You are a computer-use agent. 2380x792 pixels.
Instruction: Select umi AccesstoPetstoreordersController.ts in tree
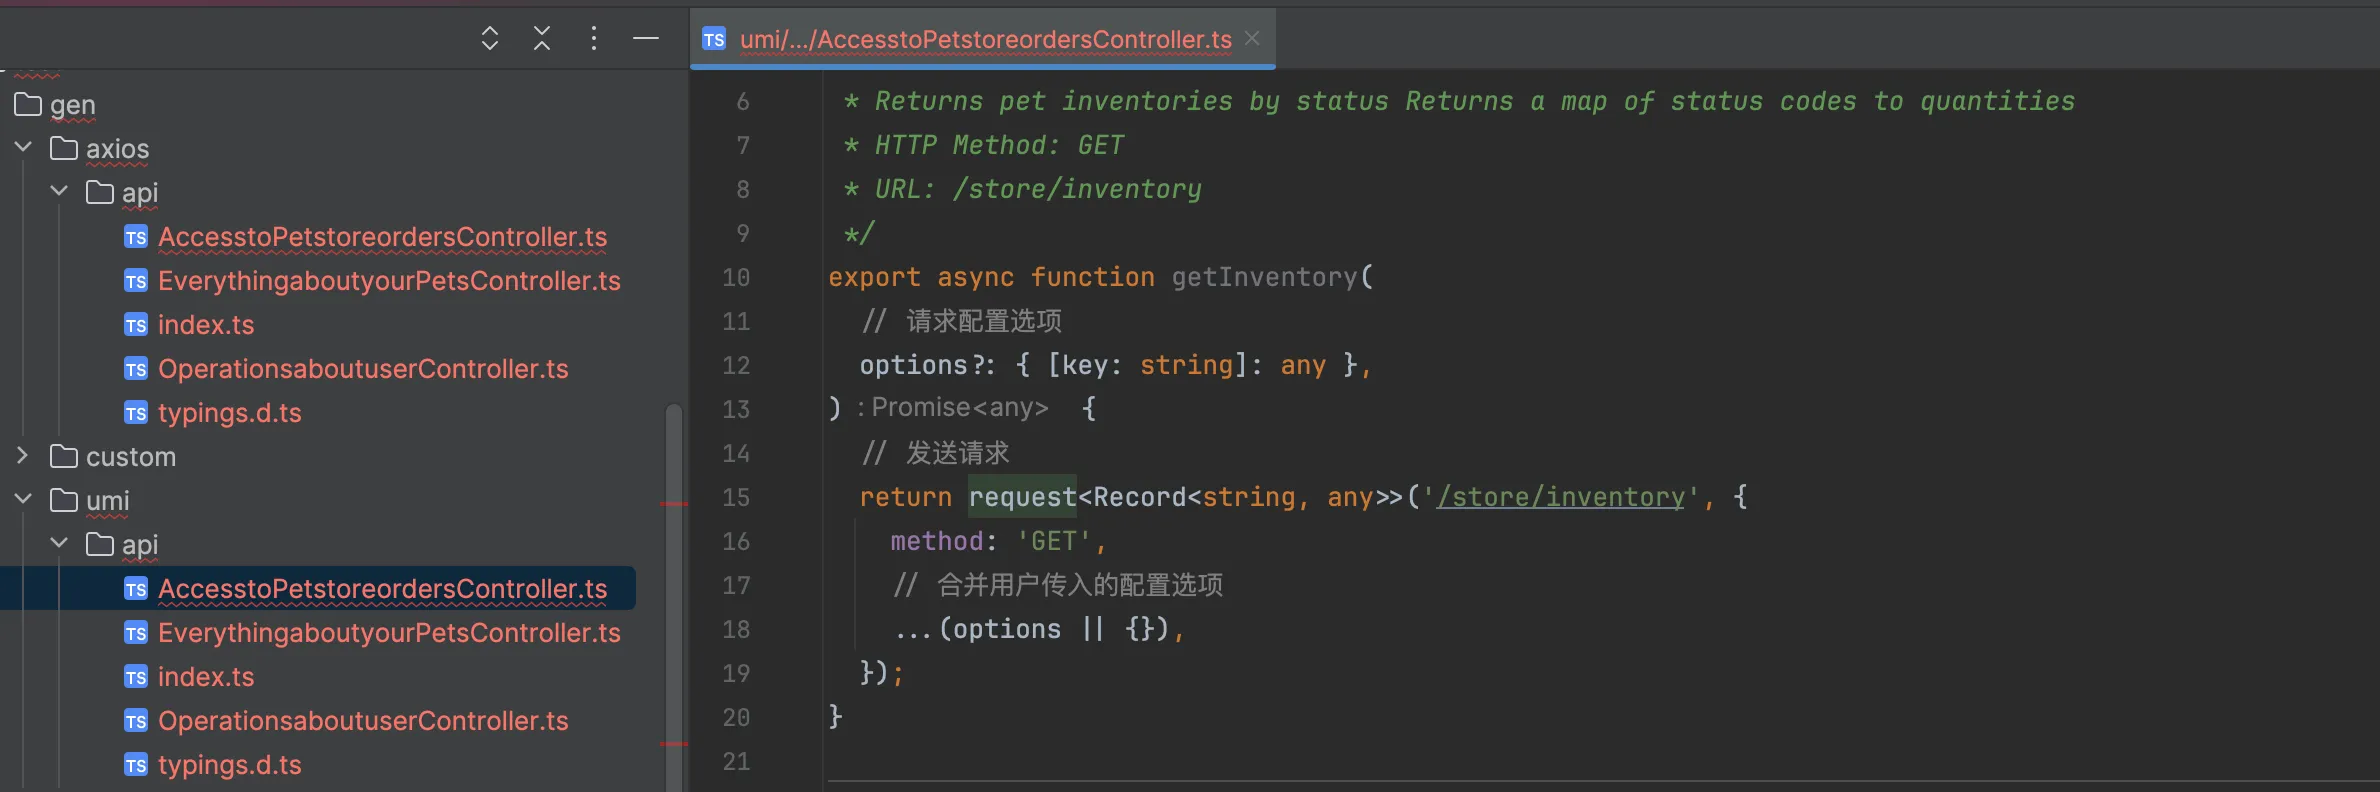point(382,589)
